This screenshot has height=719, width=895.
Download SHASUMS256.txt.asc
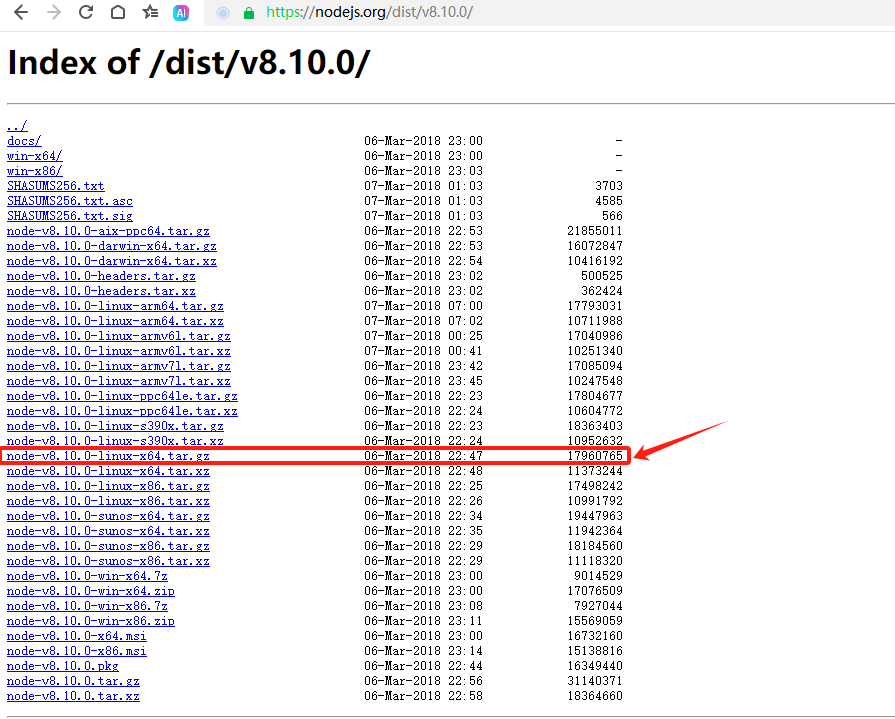tap(70, 201)
